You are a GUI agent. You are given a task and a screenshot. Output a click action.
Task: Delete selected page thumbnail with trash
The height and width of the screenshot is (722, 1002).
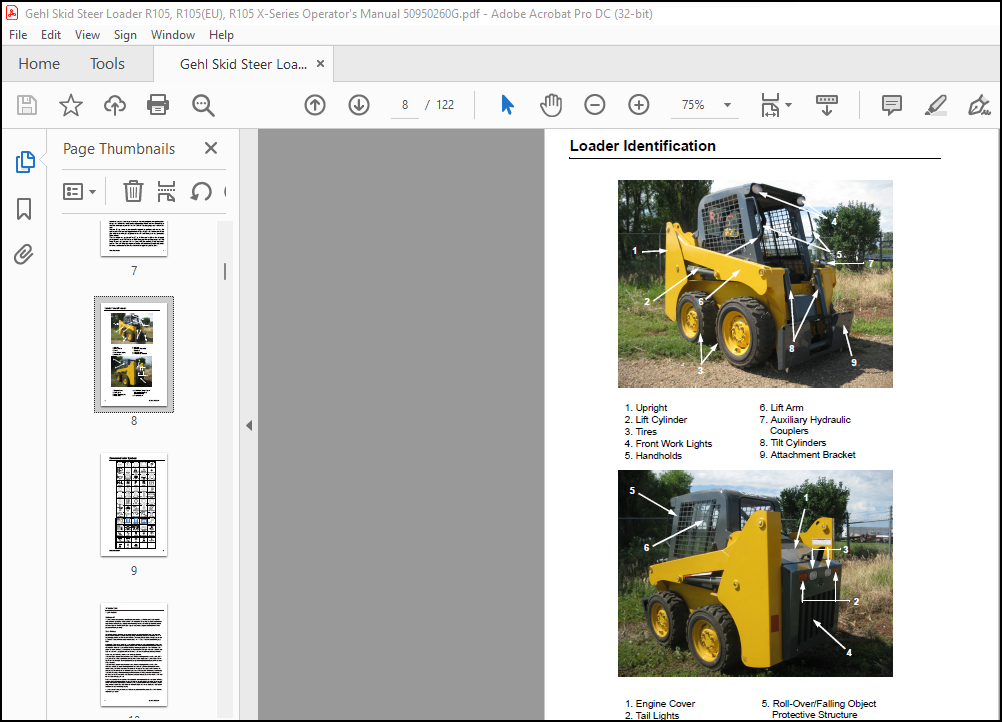(133, 191)
